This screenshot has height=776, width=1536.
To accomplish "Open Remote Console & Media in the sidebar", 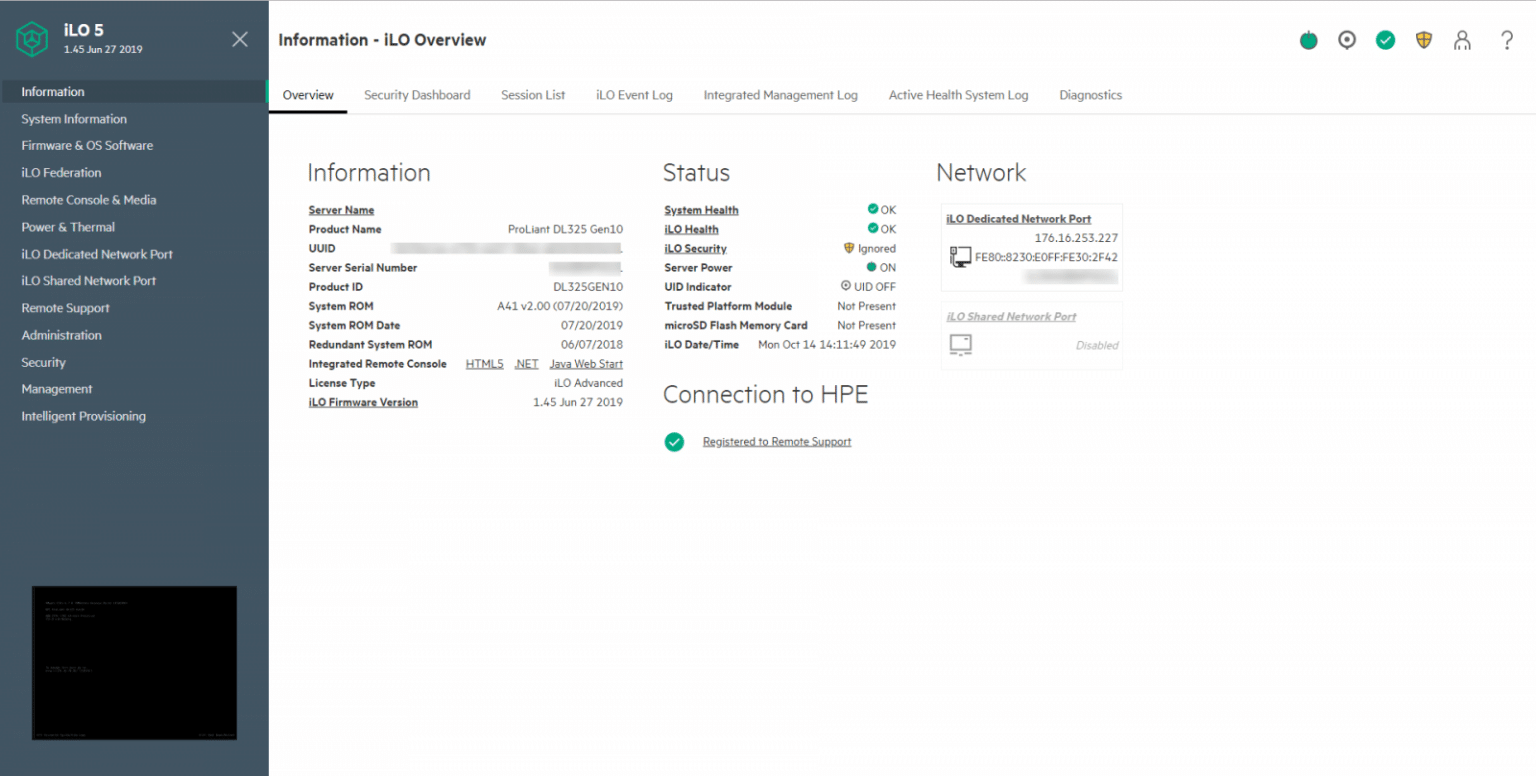I will point(89,200).
